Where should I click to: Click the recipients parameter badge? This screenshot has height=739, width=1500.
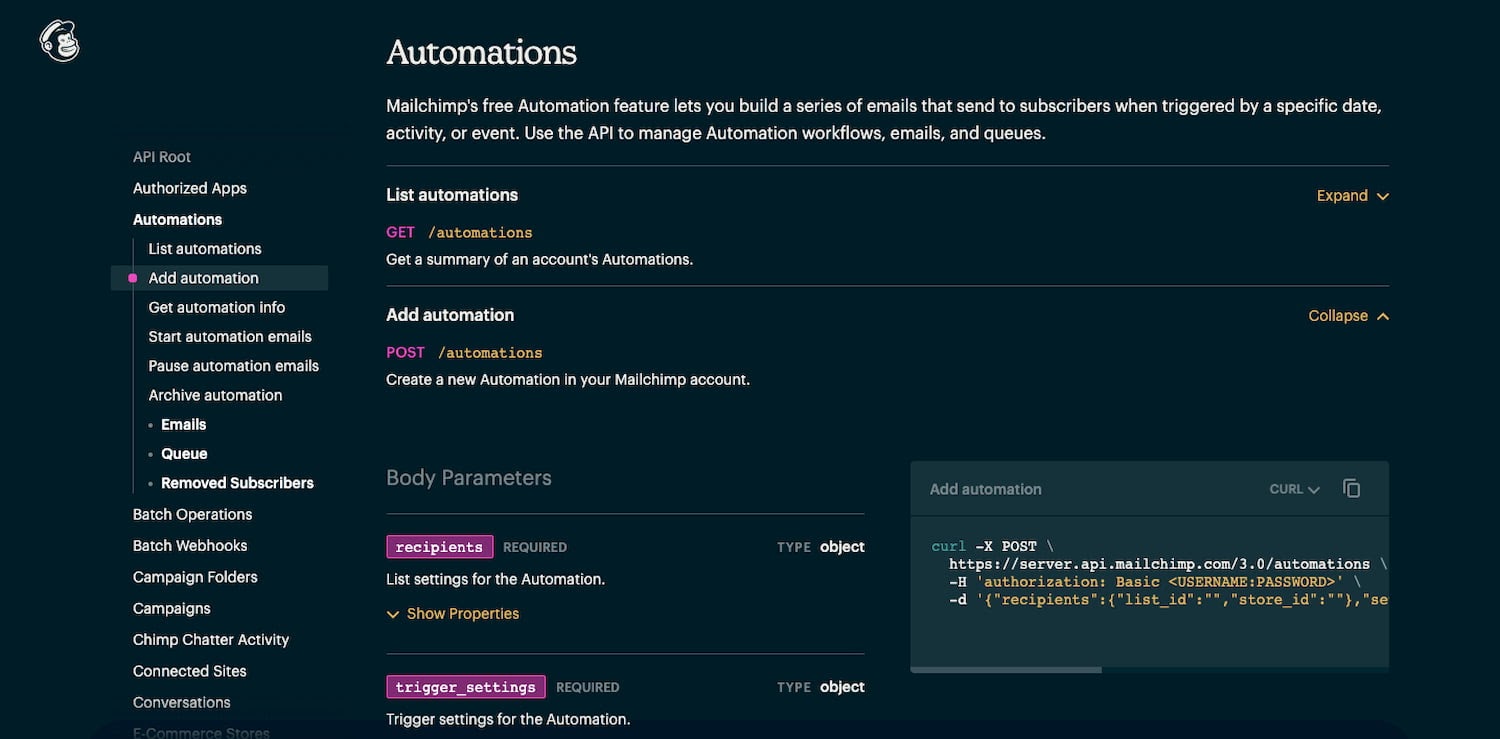click(440, 546)
